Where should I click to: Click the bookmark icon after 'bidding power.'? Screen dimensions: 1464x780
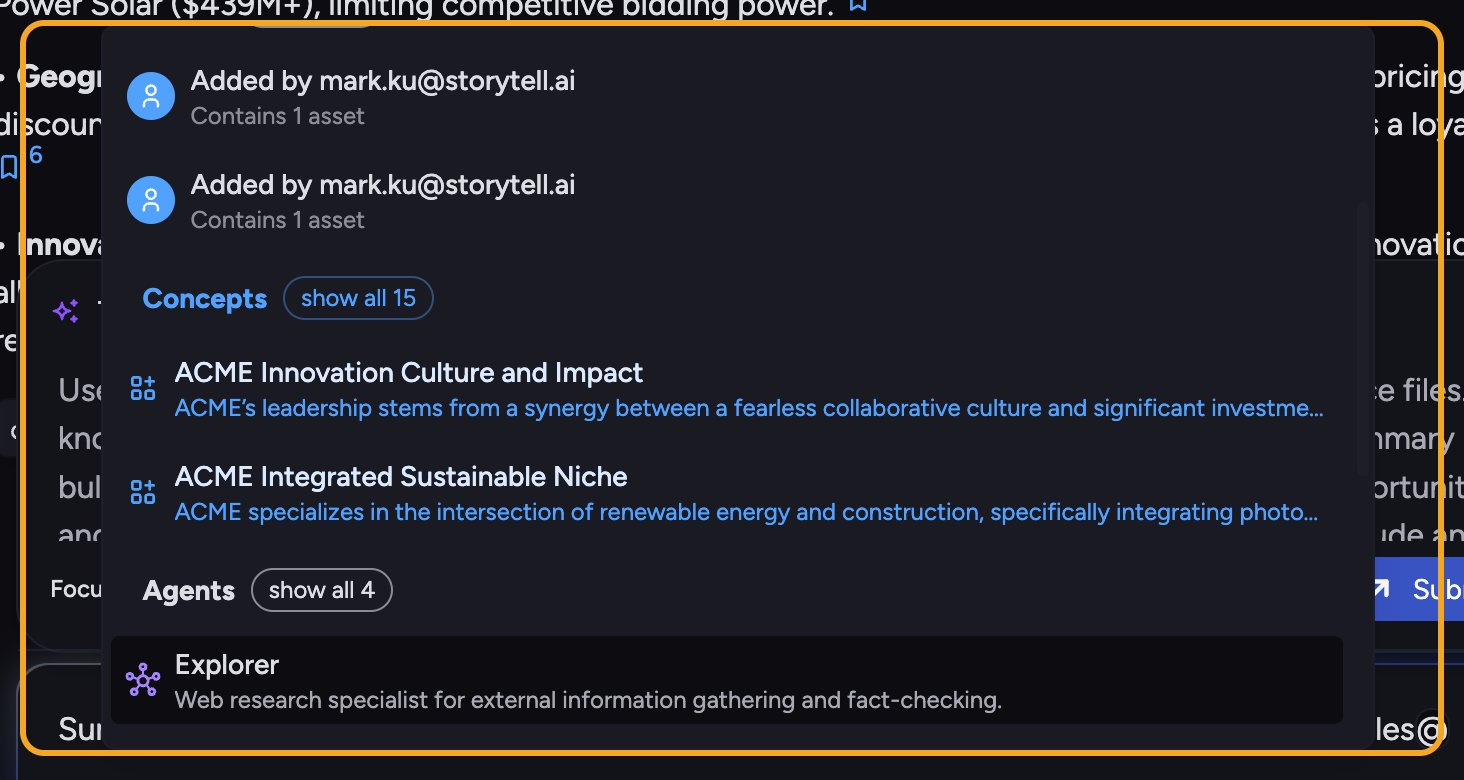(x=858, y=5)
